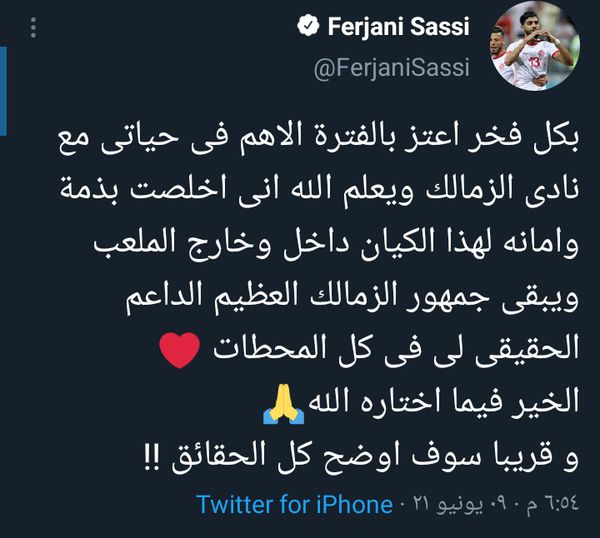Click the tweet line starting بكل فخر
The image size is (600, 538).
pos(318,137)
